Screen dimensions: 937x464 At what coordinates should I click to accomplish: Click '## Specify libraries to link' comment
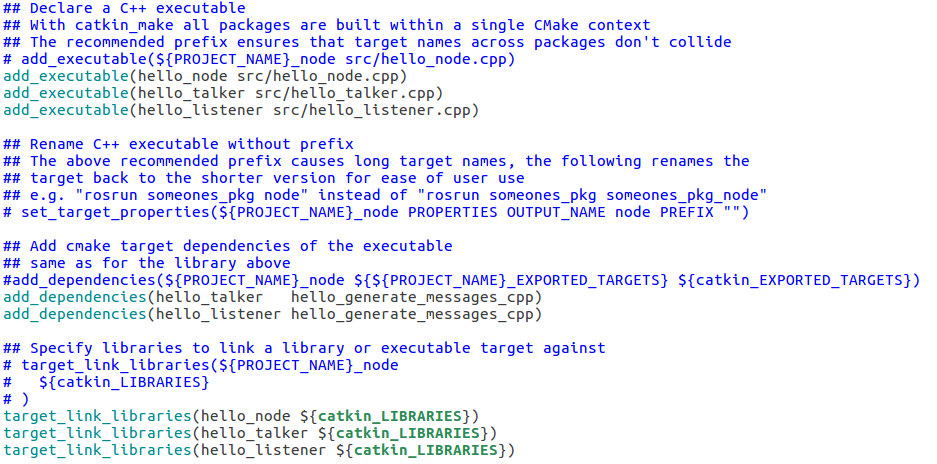coord(304,348)
